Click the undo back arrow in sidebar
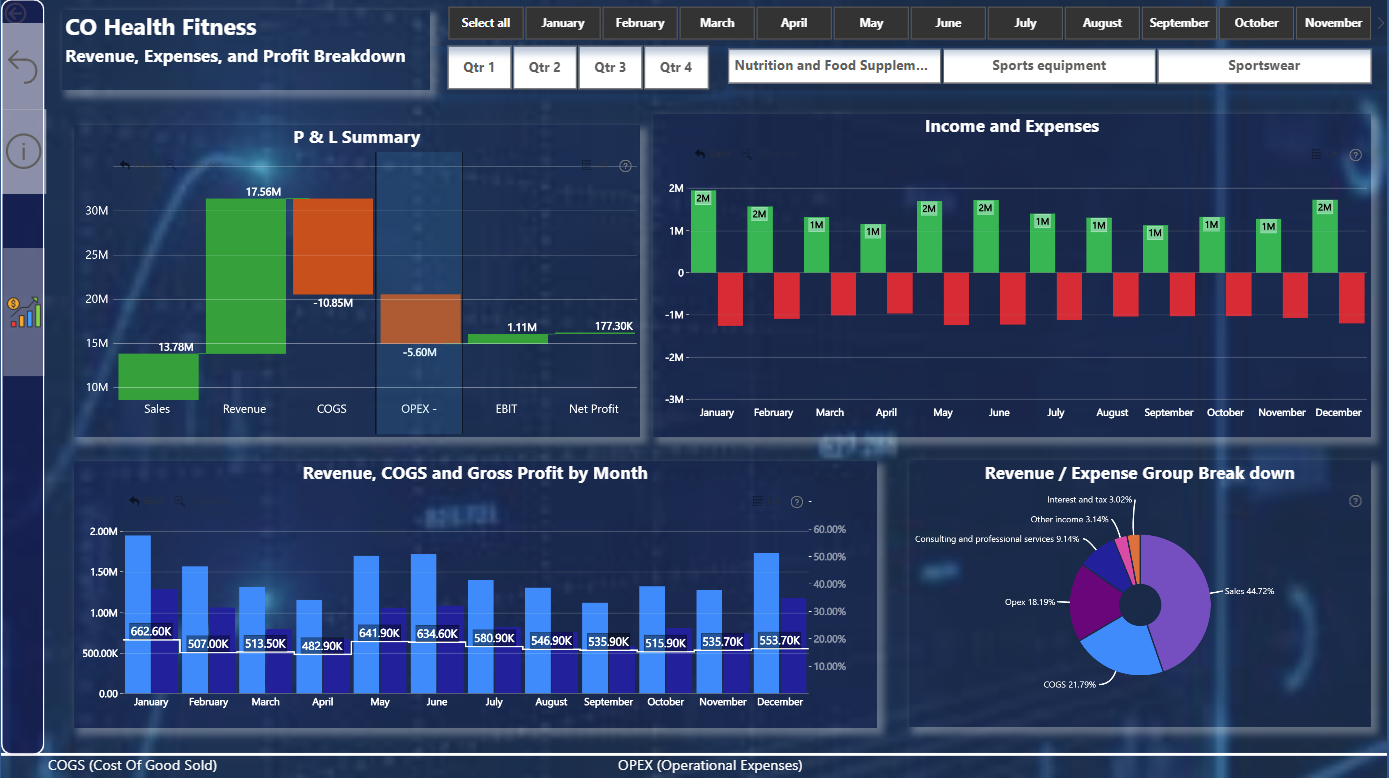The image size is (1389, 778). (22, 66)
